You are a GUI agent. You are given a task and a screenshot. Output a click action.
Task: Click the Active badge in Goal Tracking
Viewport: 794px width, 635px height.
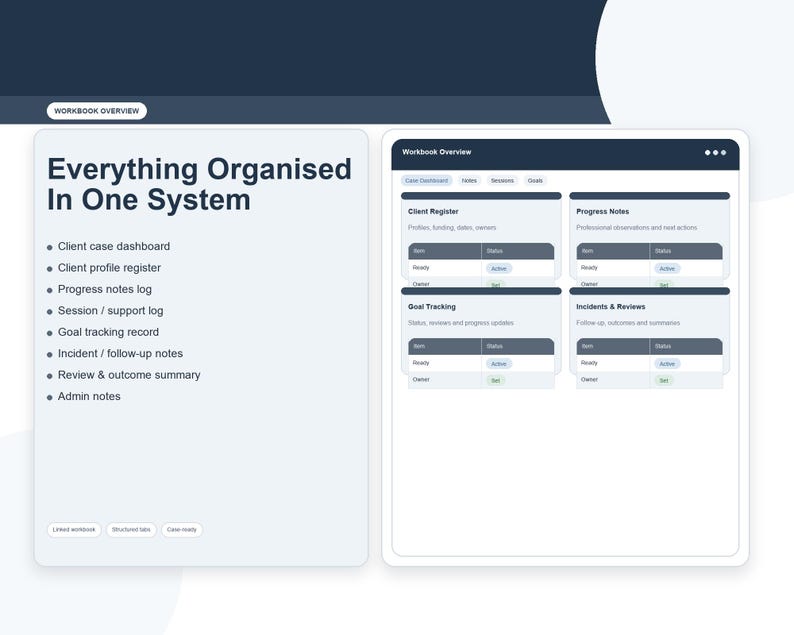(499, 364)
